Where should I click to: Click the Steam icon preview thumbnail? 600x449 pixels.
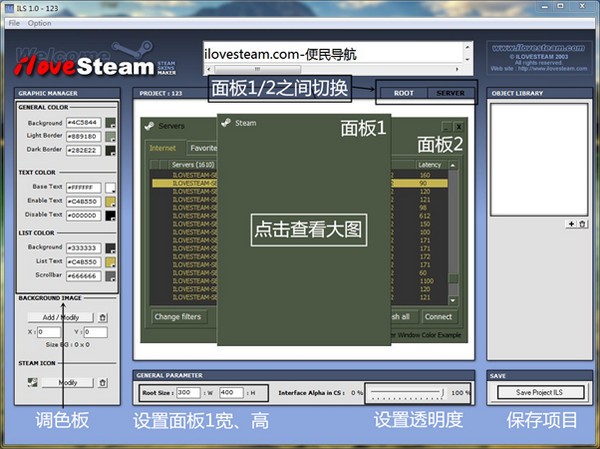point(33,382)
